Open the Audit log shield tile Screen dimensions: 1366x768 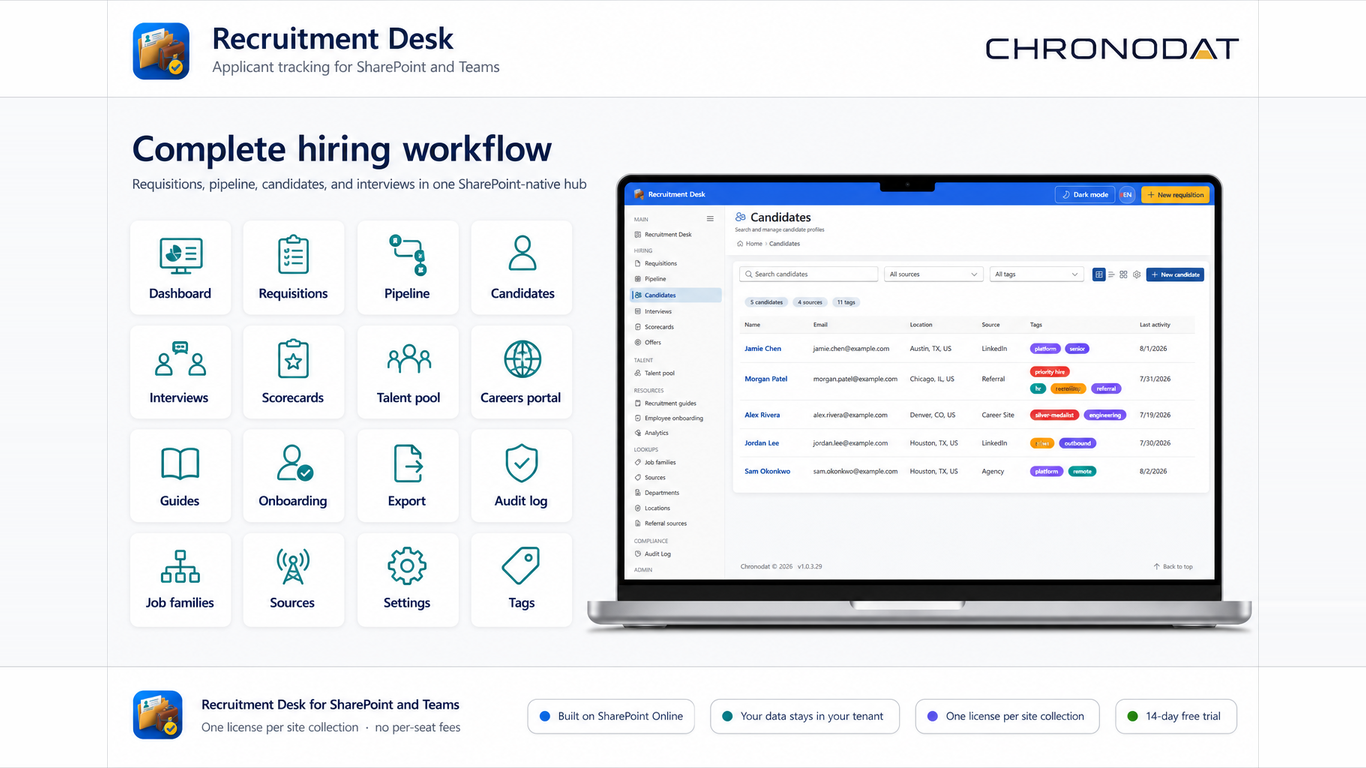coord(522,476)
